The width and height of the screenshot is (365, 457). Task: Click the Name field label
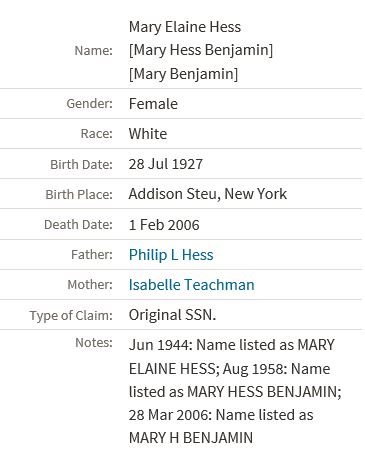point(94,51)
